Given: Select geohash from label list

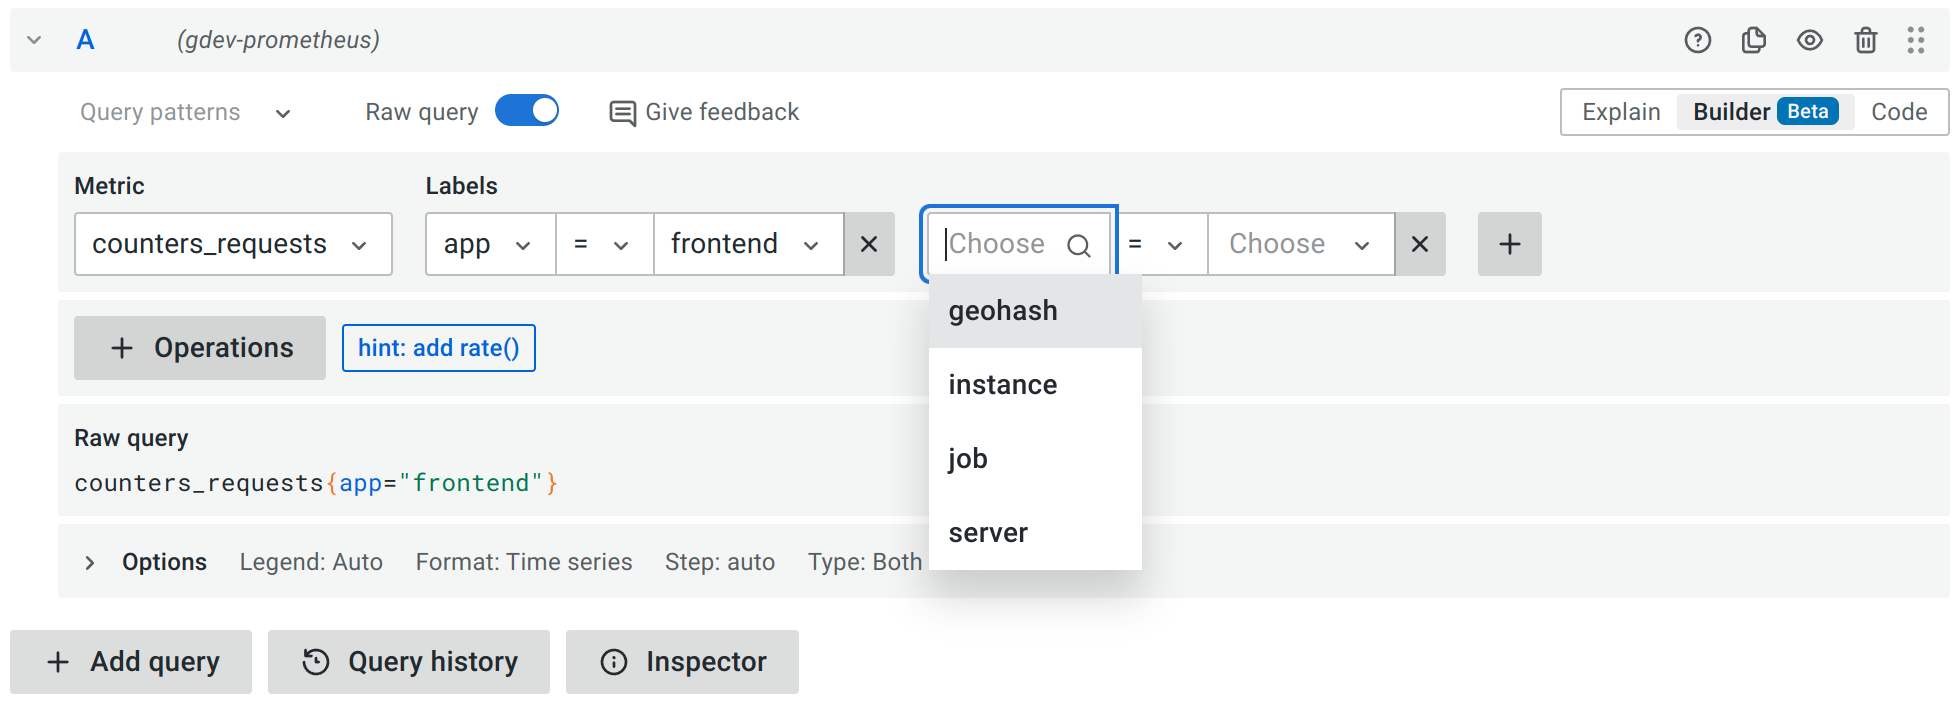Looking at the screenshot, I should tap(1003, 311).
